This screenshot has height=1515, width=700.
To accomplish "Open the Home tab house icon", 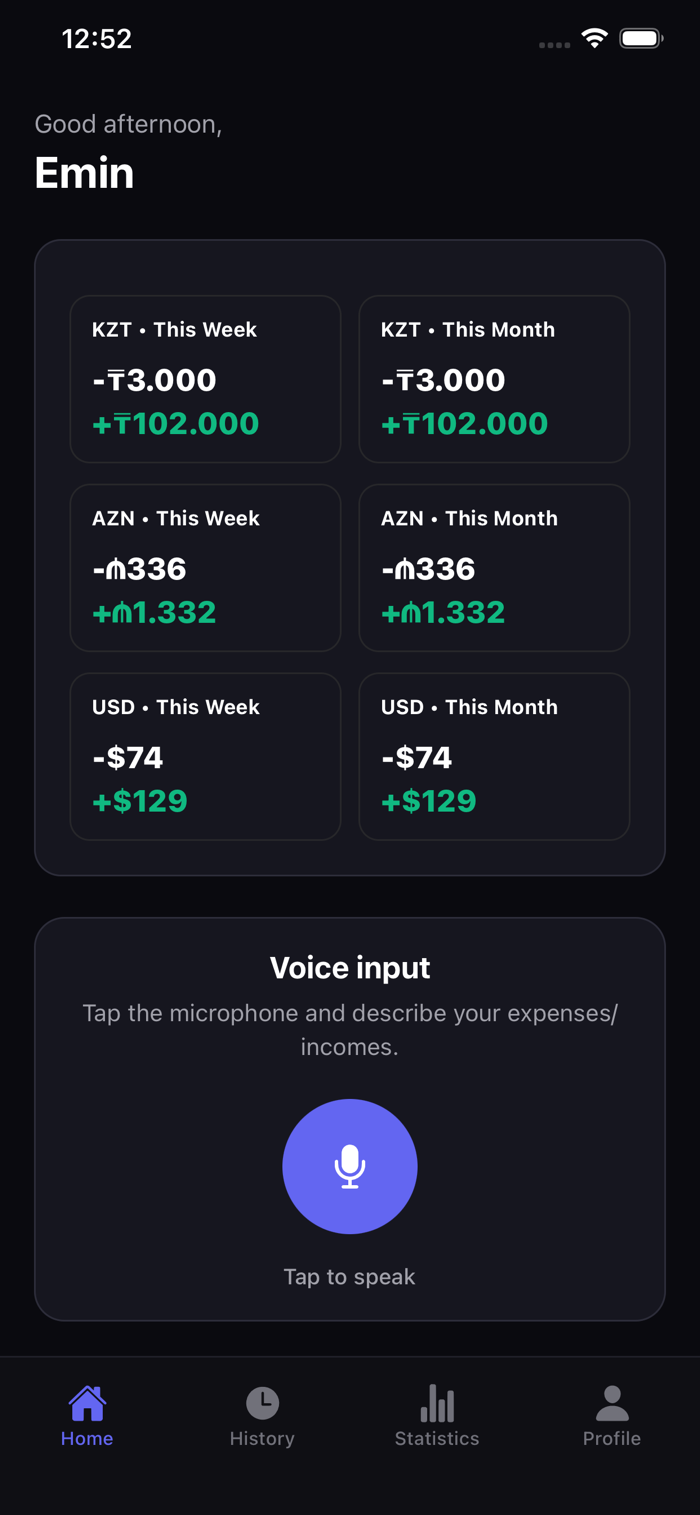I will click(87, 1403).
